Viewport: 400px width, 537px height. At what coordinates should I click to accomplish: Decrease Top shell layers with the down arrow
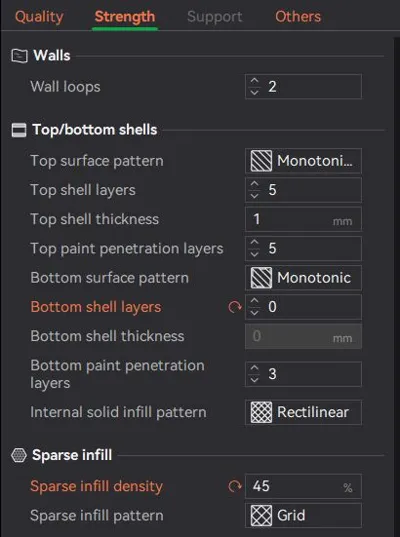tap(254, 196)
